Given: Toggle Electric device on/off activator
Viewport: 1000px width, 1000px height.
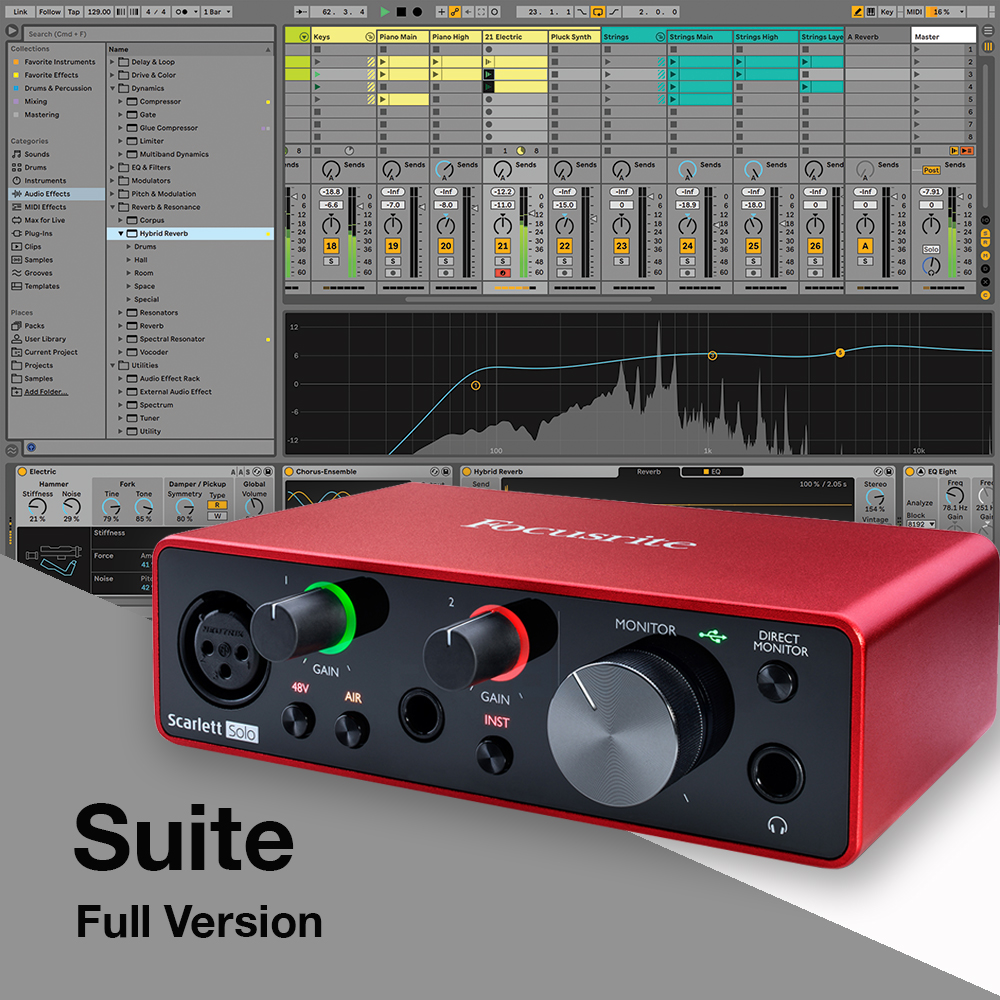Looking at the screenshot, I should pos(22,472).
